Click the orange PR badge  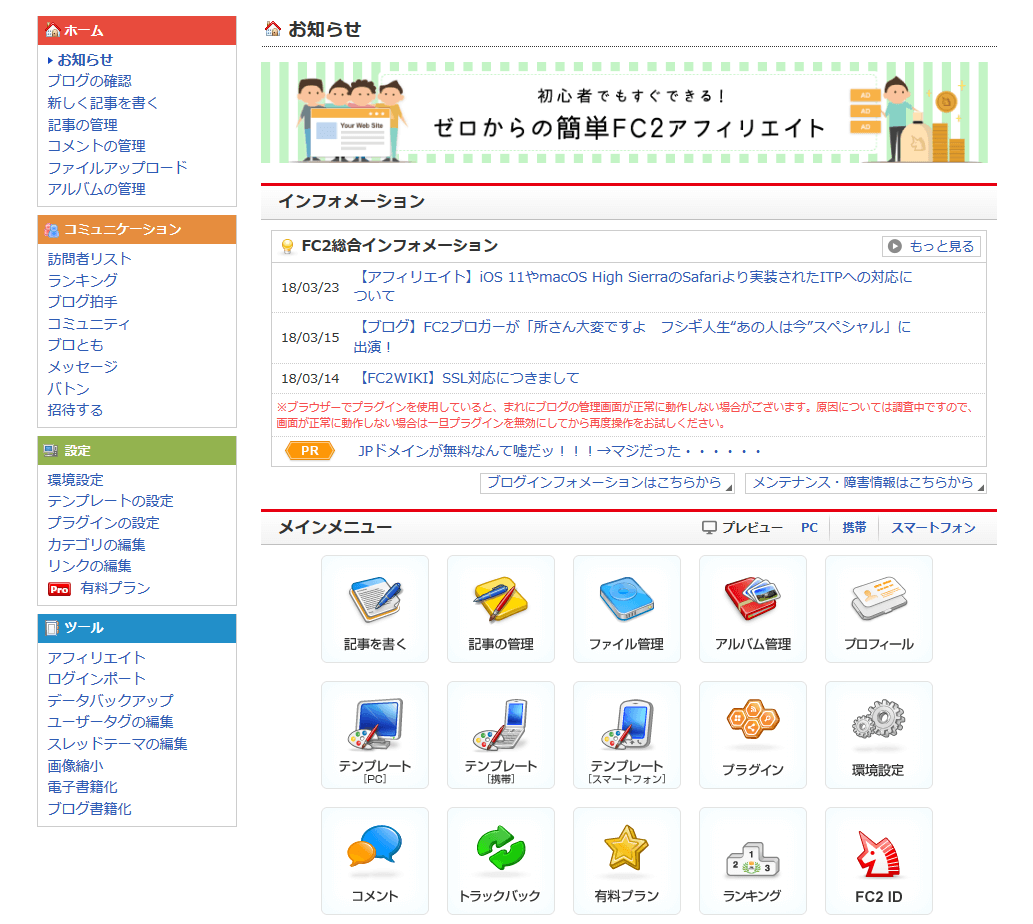310,451
